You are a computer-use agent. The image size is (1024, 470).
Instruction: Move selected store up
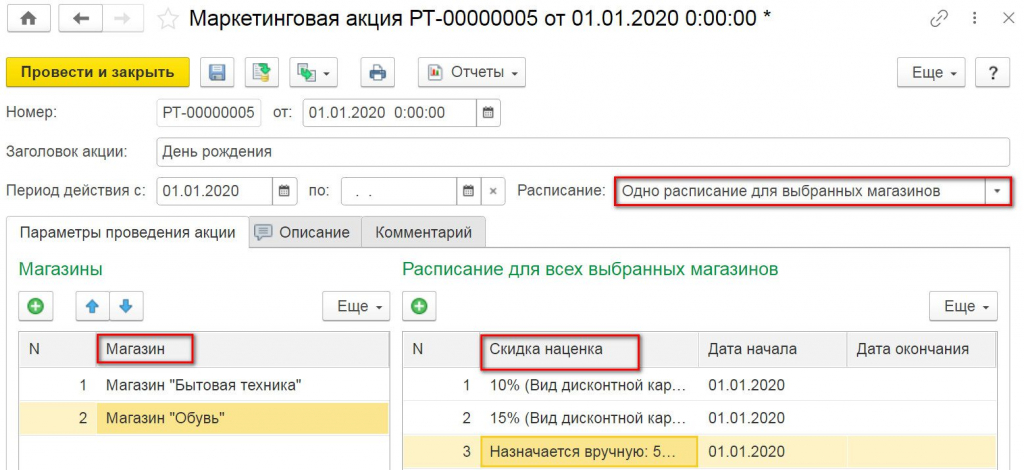coord(92,306)
